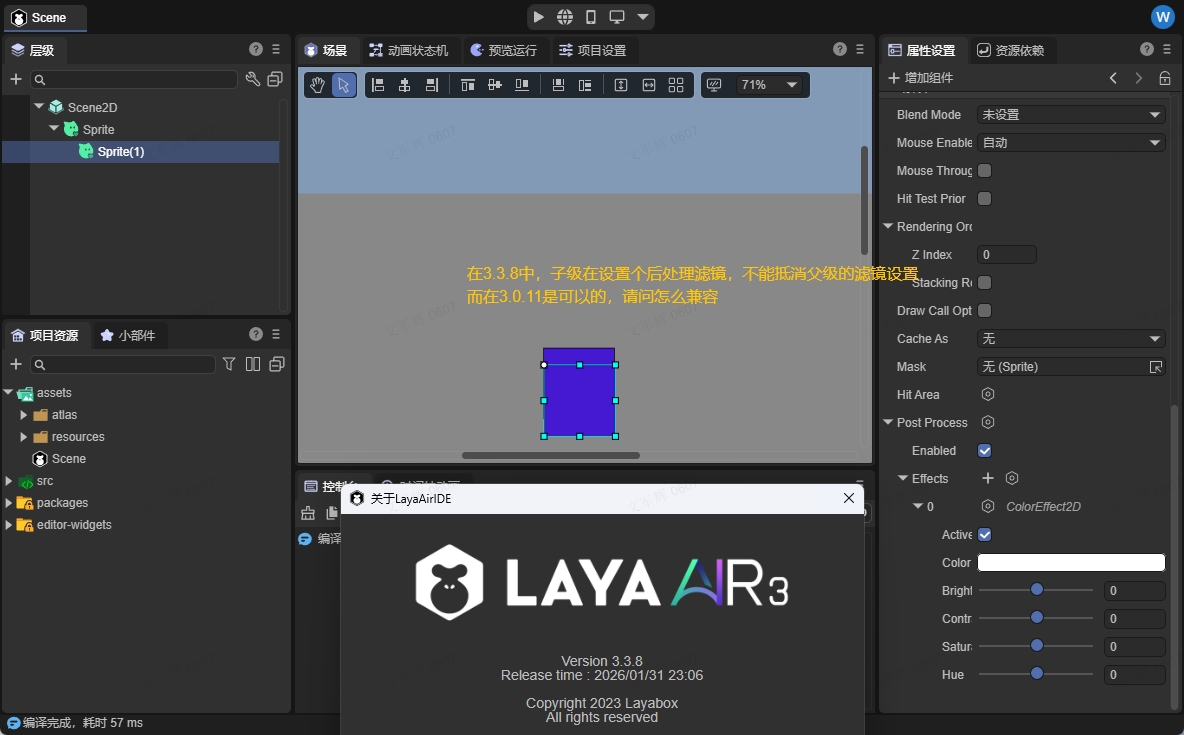Click the Play preview button
Image resolution: width=1184 pixels, height=735 pixels.
coord(539,17)
